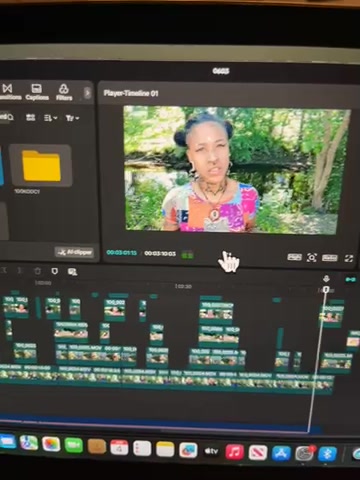Click the current playback timecode
The image size is (360, 480).
pos(121,253)
